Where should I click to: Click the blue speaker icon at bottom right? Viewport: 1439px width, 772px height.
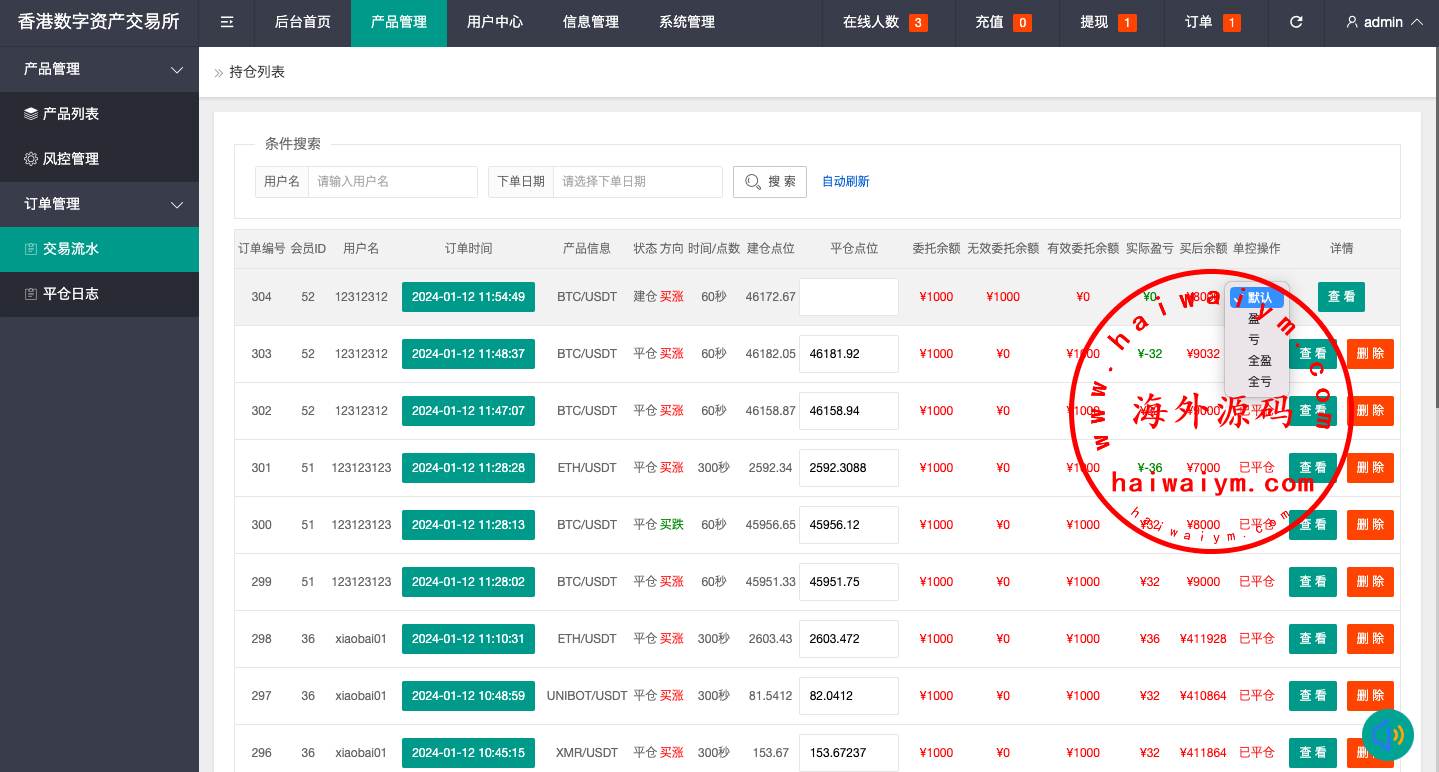(1387, 735)
